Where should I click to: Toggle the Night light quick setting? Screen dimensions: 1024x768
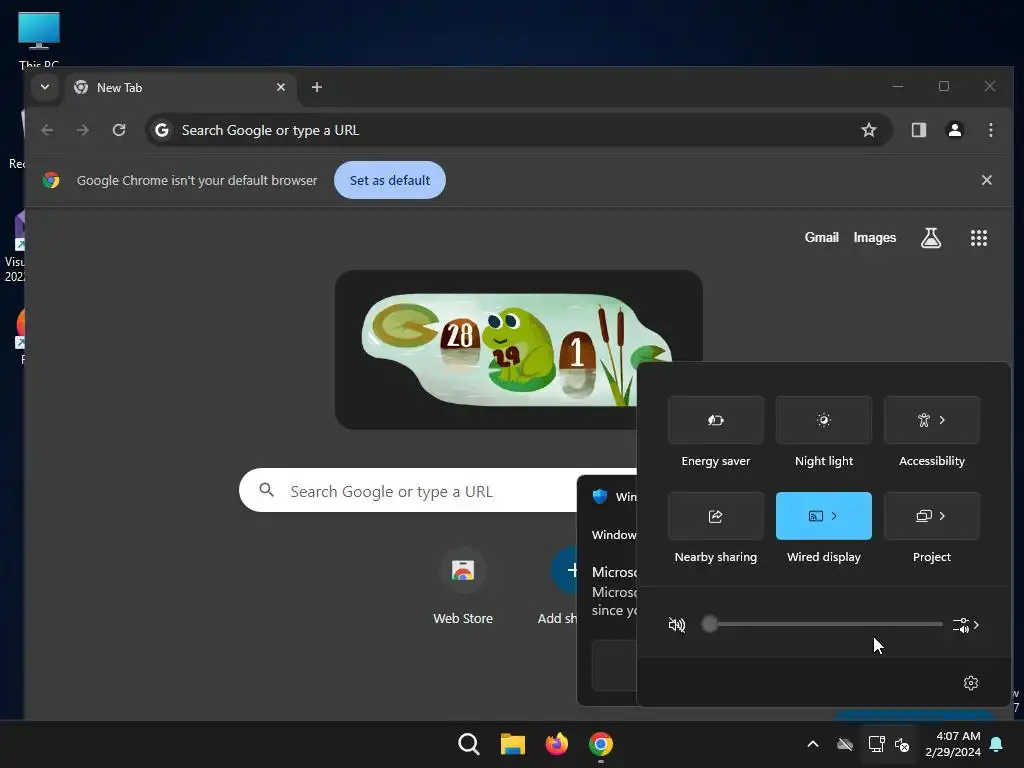(824, 420)
